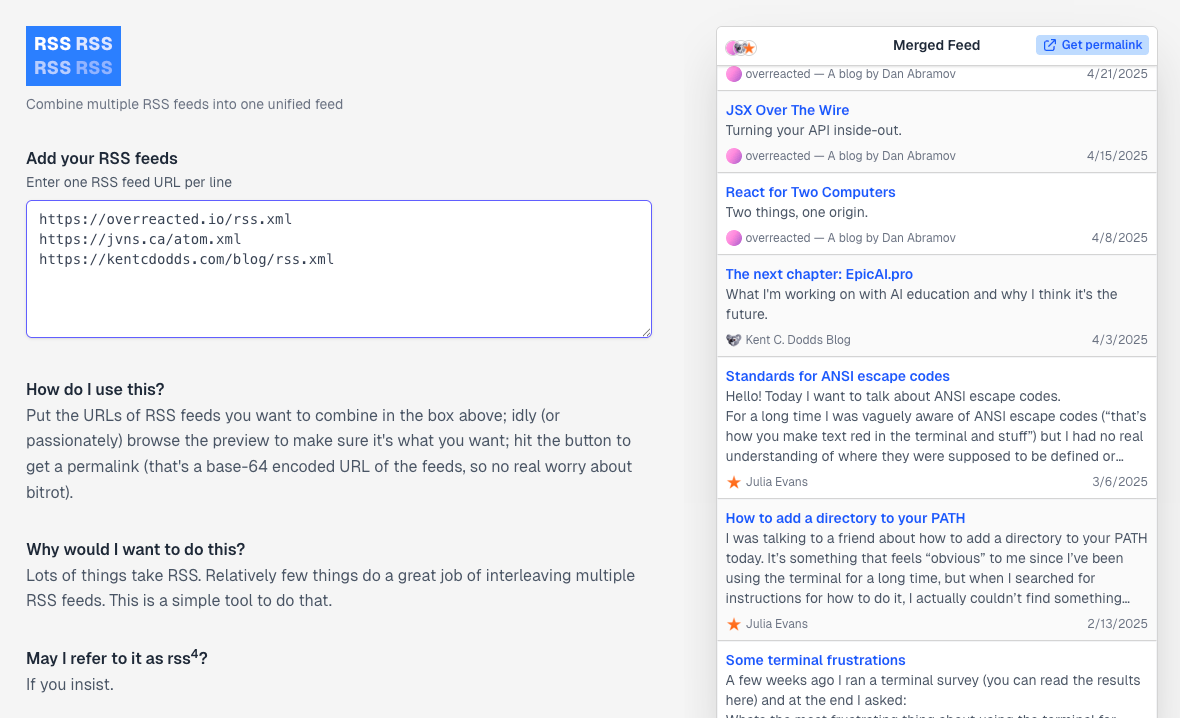Click the Kent C. Dodds Blog koala favicon
This screenshot has height=718, width=1180.
pyautogui.click(x=734, y=340)
